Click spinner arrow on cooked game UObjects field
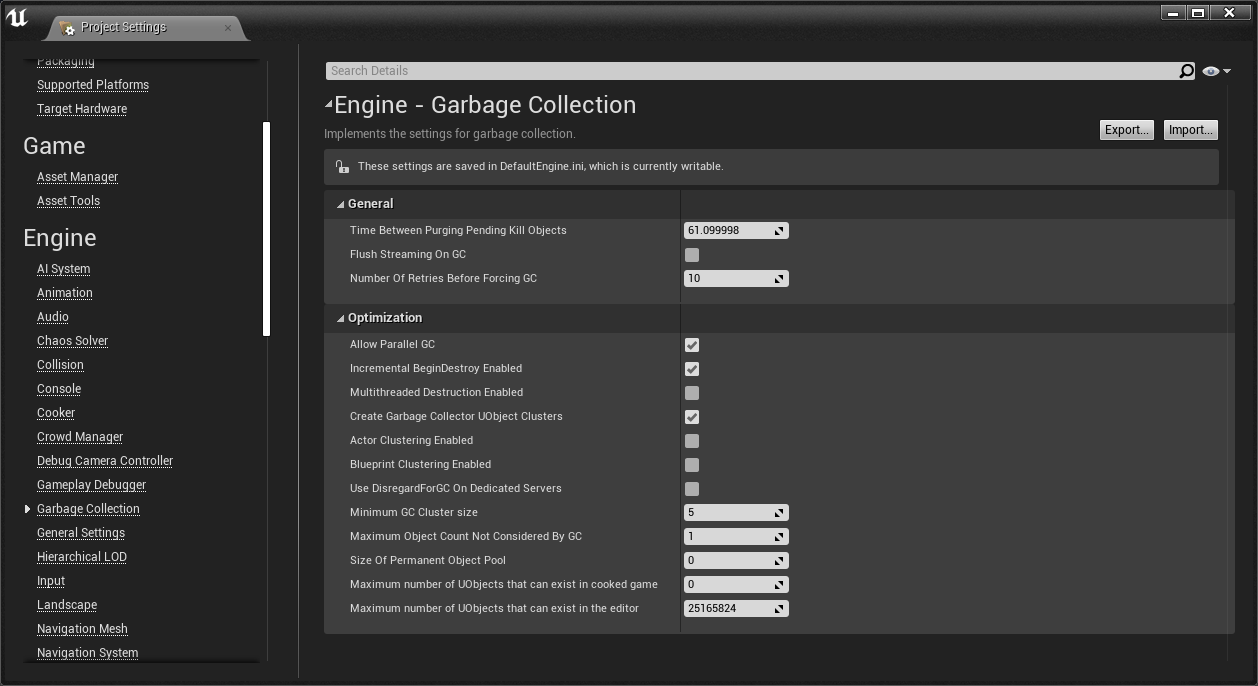 coord(779,585)
